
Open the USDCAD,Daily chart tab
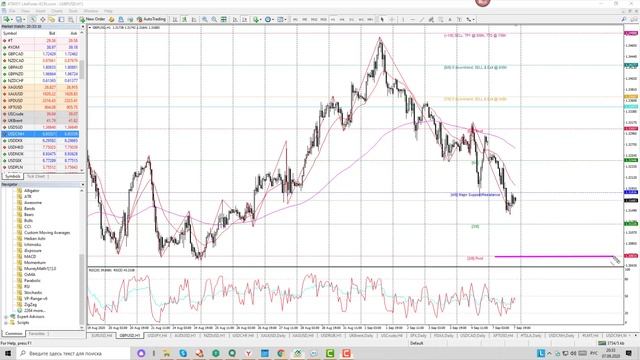pyautogui.click(x=473, y=335)
